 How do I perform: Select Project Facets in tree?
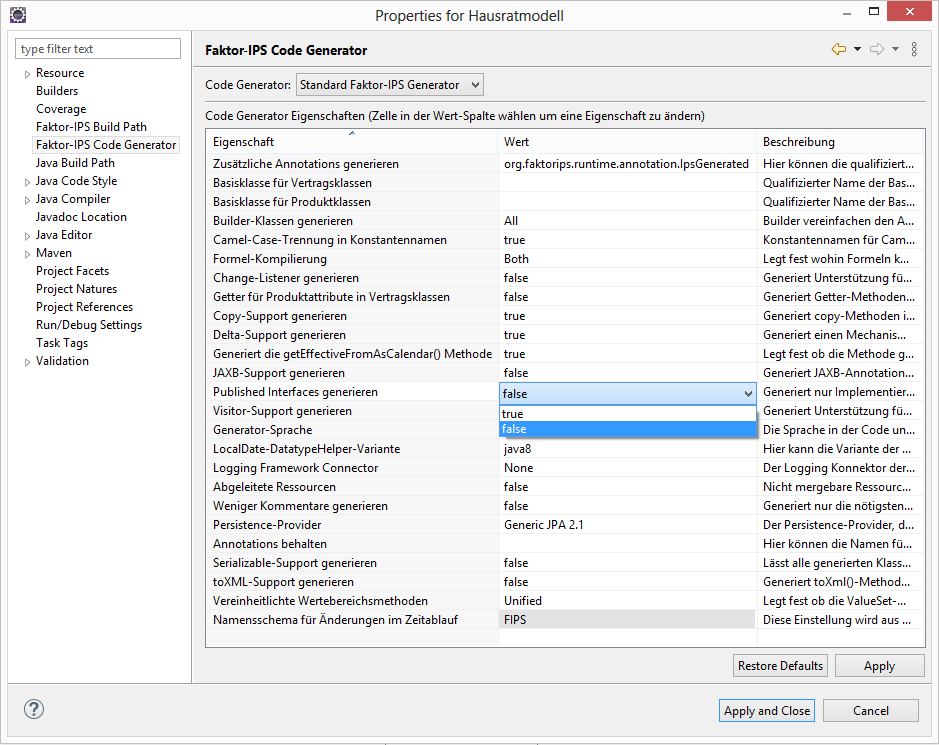coord(72,271)
